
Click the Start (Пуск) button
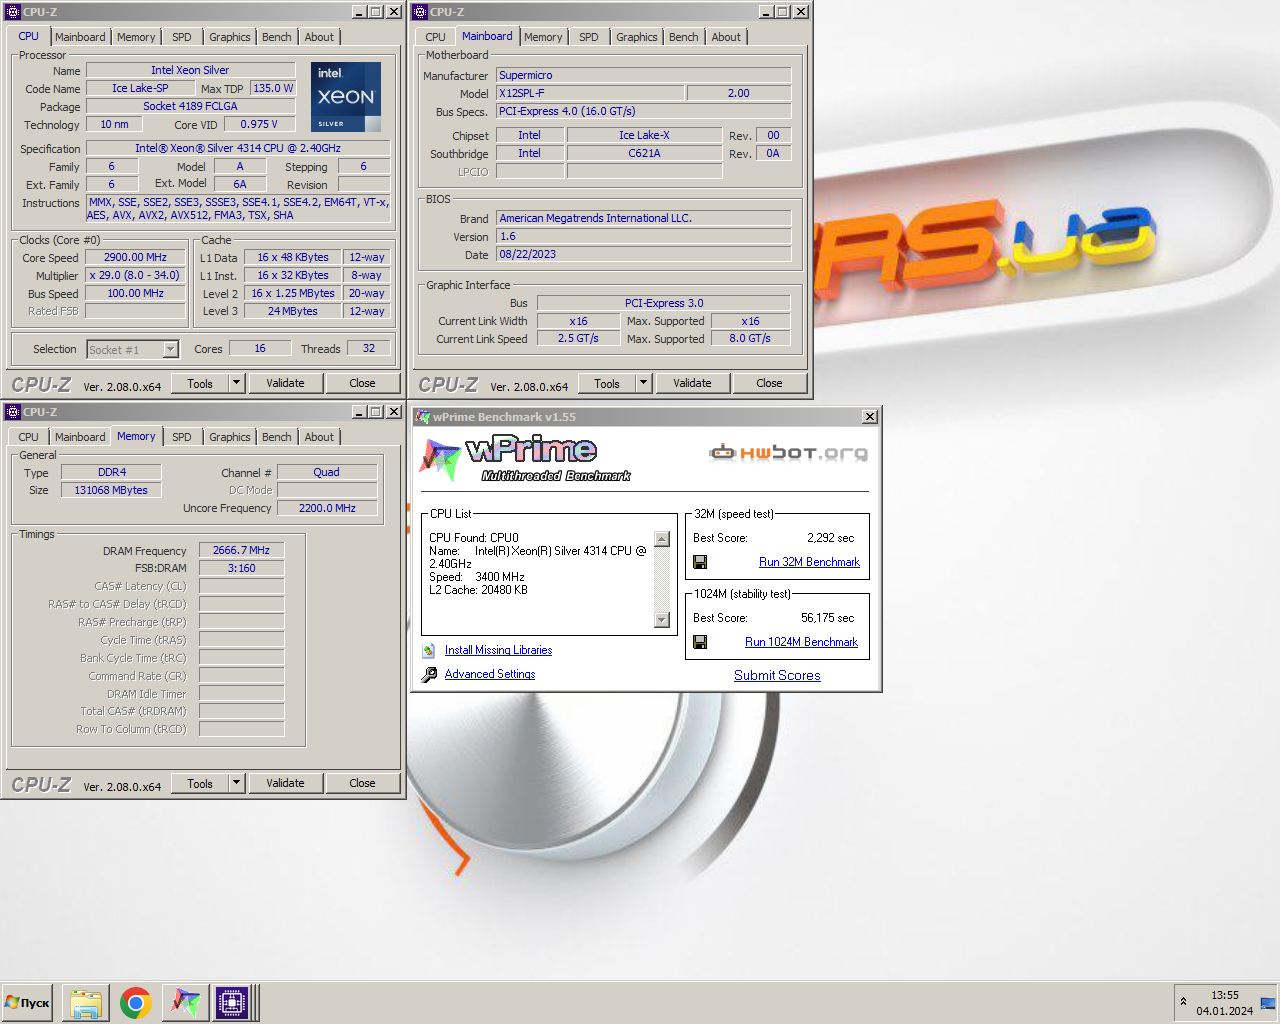coord(27,1003)
